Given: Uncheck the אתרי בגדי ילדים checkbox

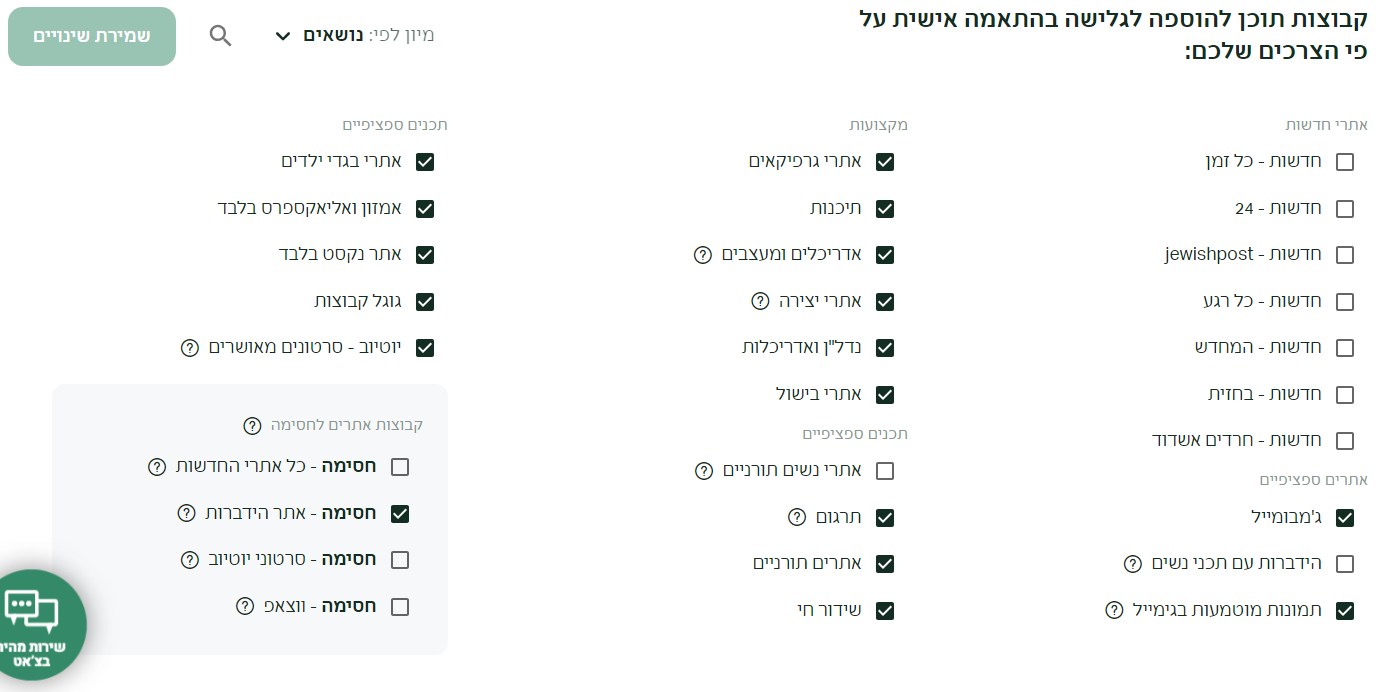Looking at the screenshot, I should [425, 162].
